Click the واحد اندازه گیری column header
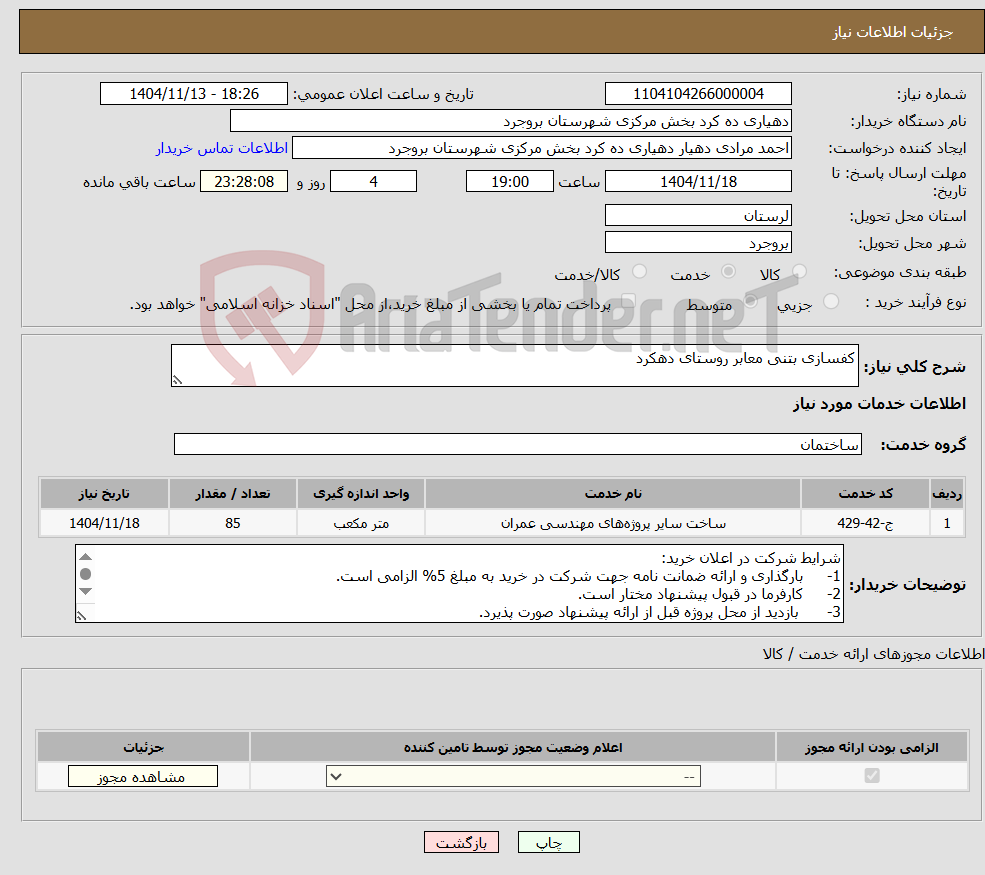 (361, 494)
